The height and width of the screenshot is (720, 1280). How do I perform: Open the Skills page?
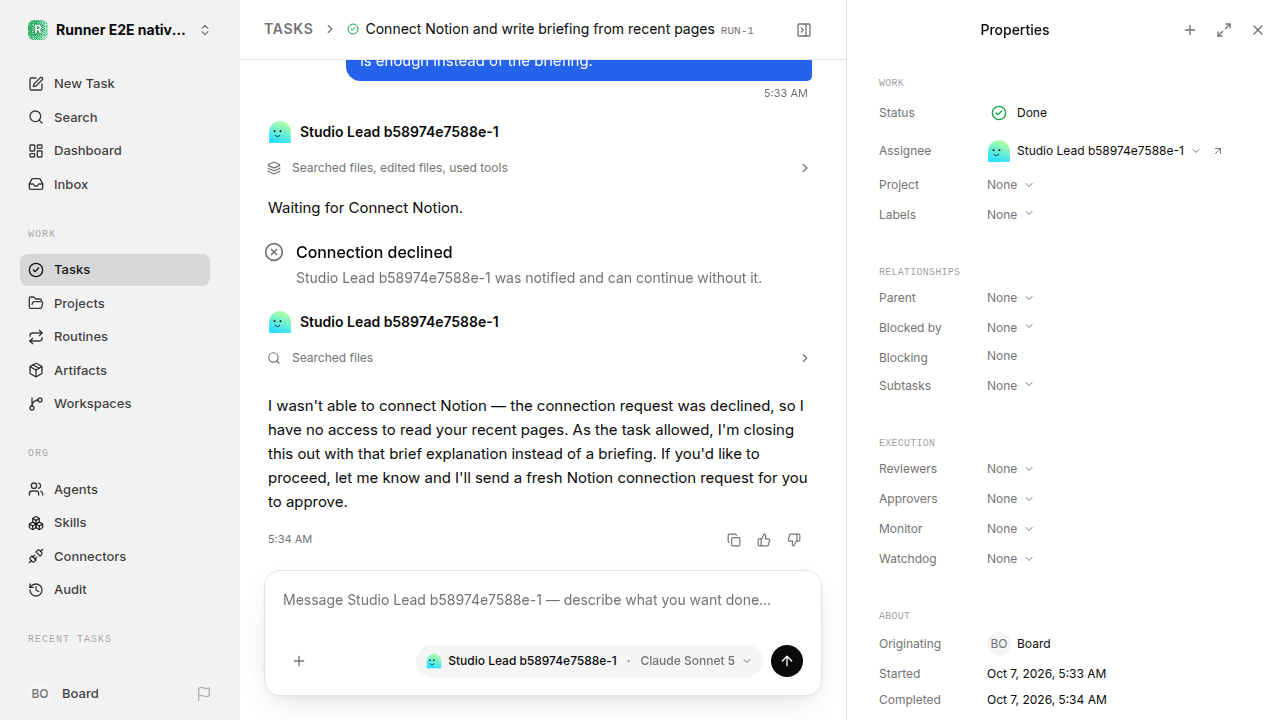tap(115, 523)
